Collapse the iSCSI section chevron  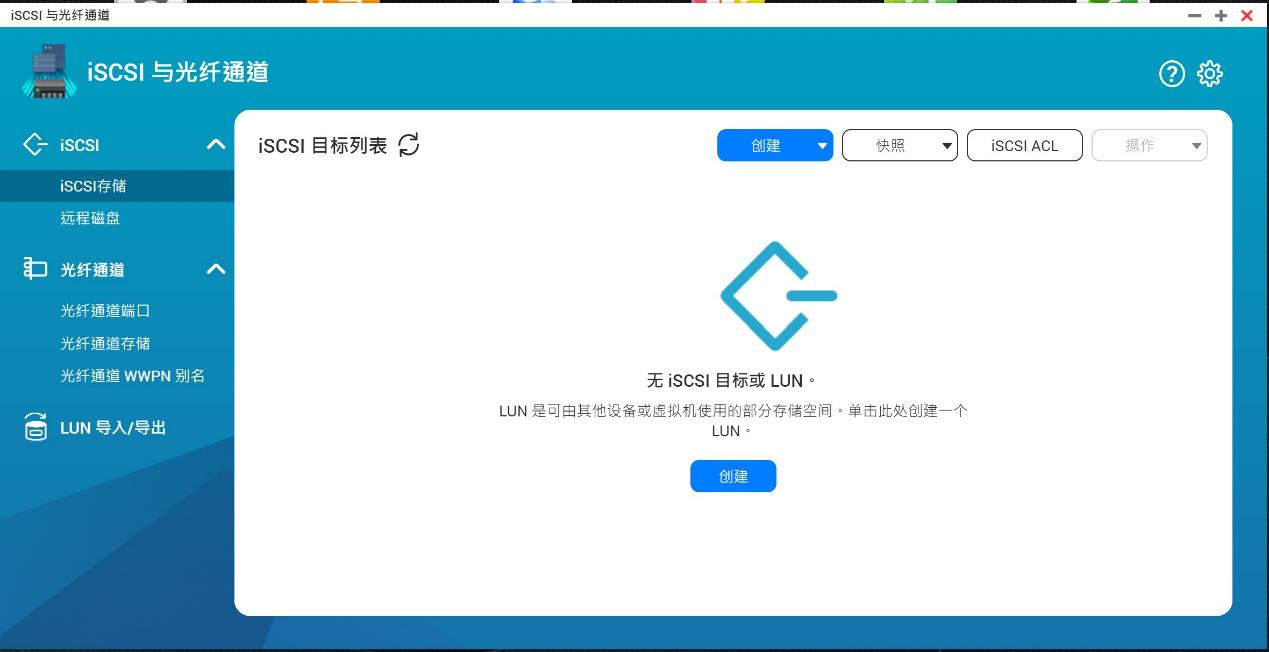coord(215,144)
